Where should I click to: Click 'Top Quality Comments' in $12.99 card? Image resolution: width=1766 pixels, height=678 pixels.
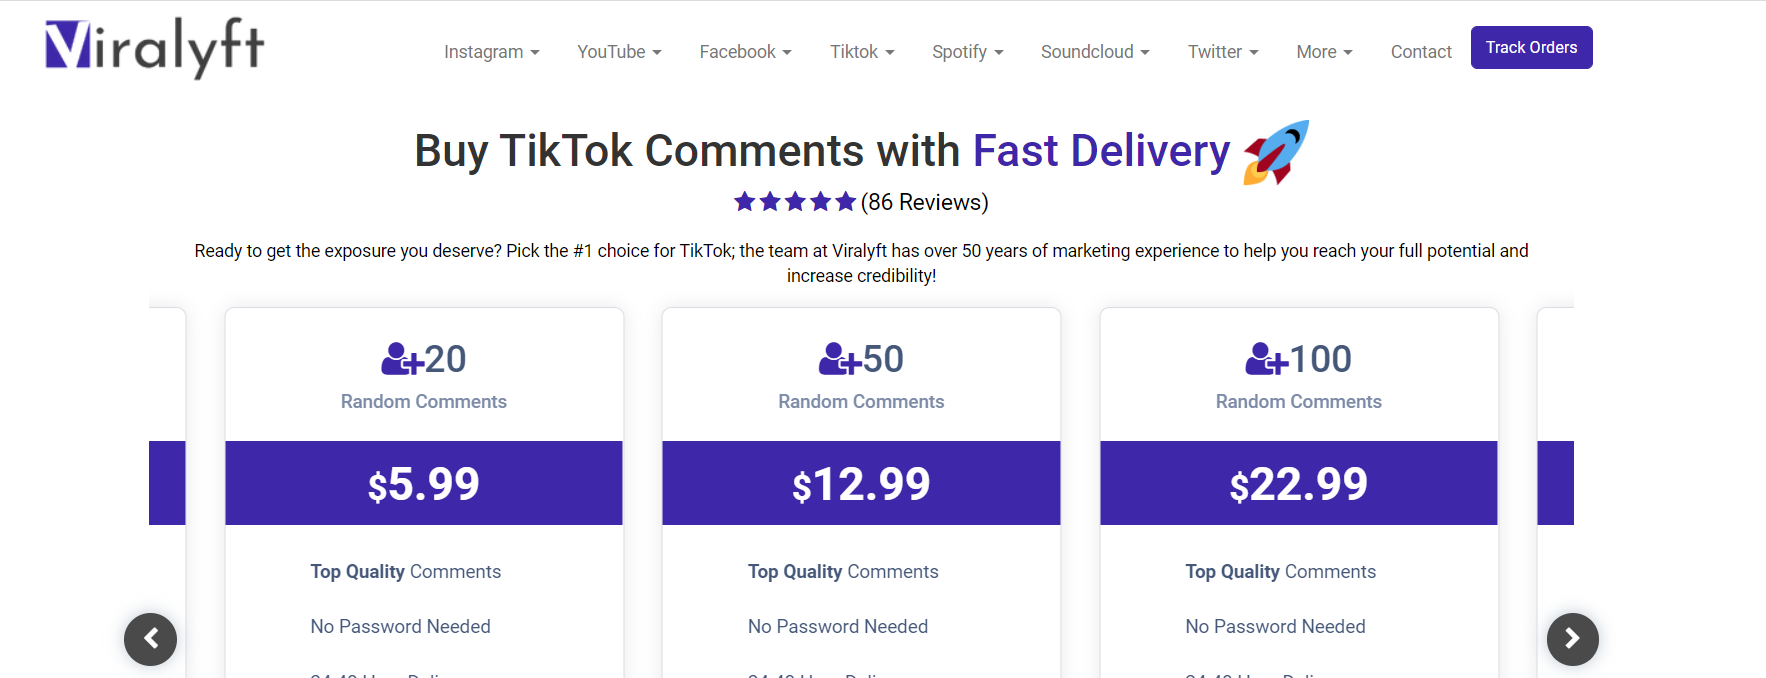pos(843,572)
